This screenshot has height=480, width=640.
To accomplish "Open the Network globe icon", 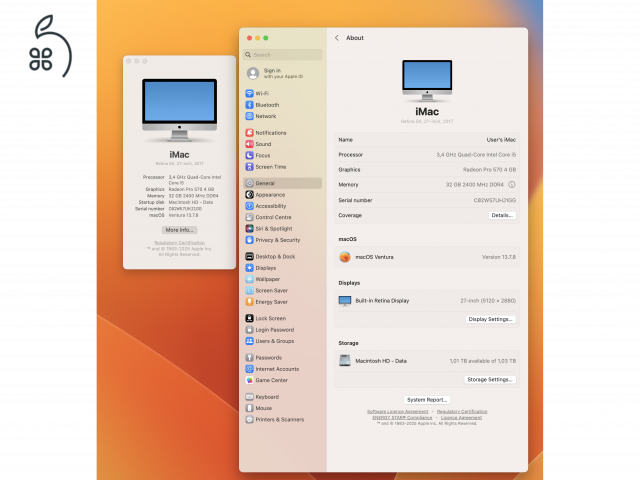I will tap(249, 116).
